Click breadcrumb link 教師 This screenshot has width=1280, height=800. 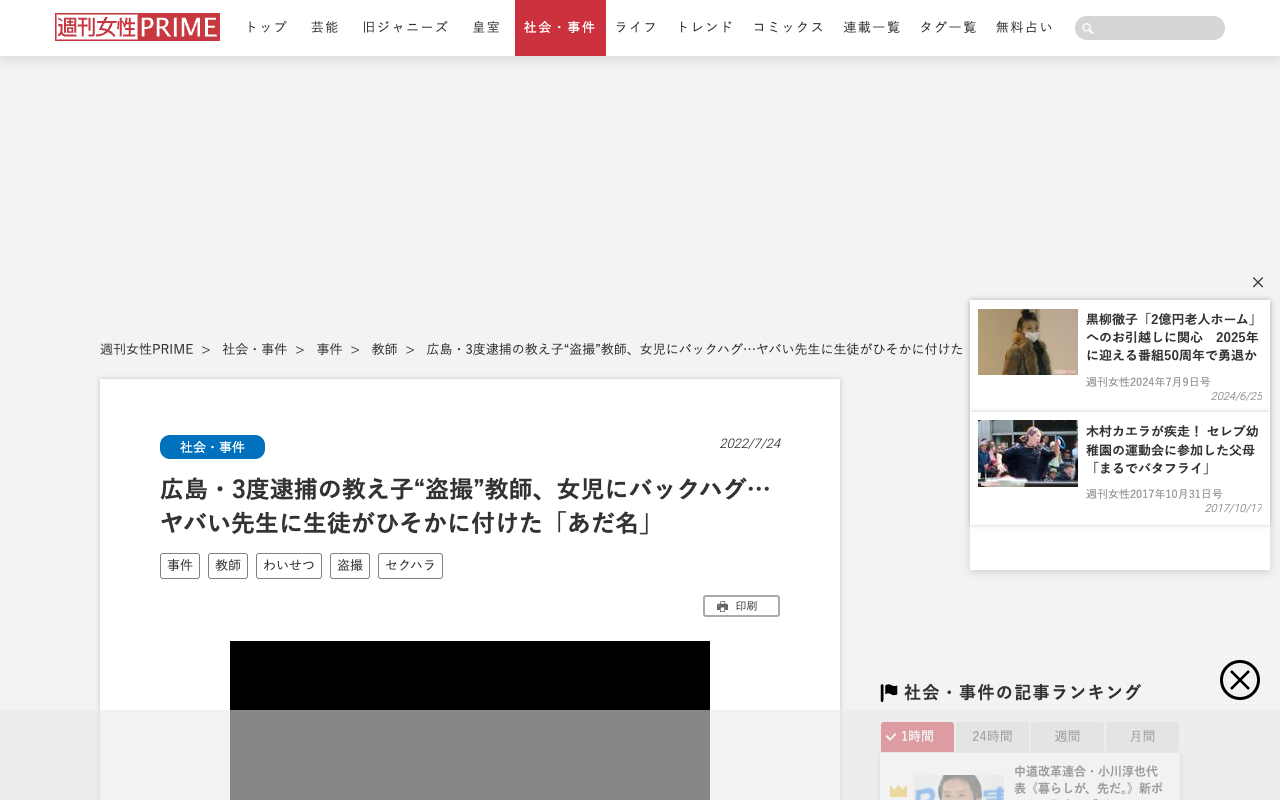tap(385, 349)
